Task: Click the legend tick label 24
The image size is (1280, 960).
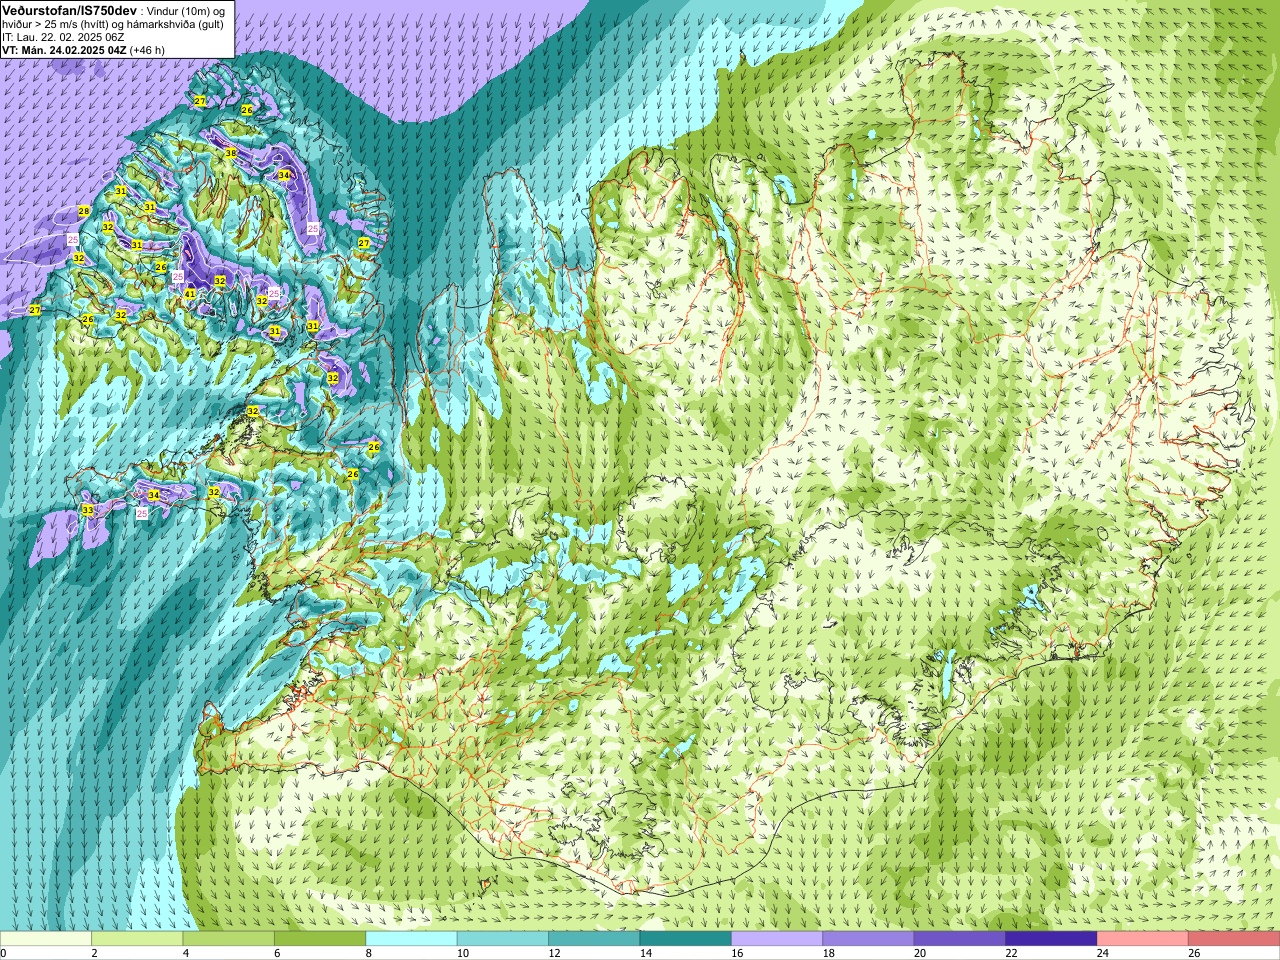Action: [1103, 953]
